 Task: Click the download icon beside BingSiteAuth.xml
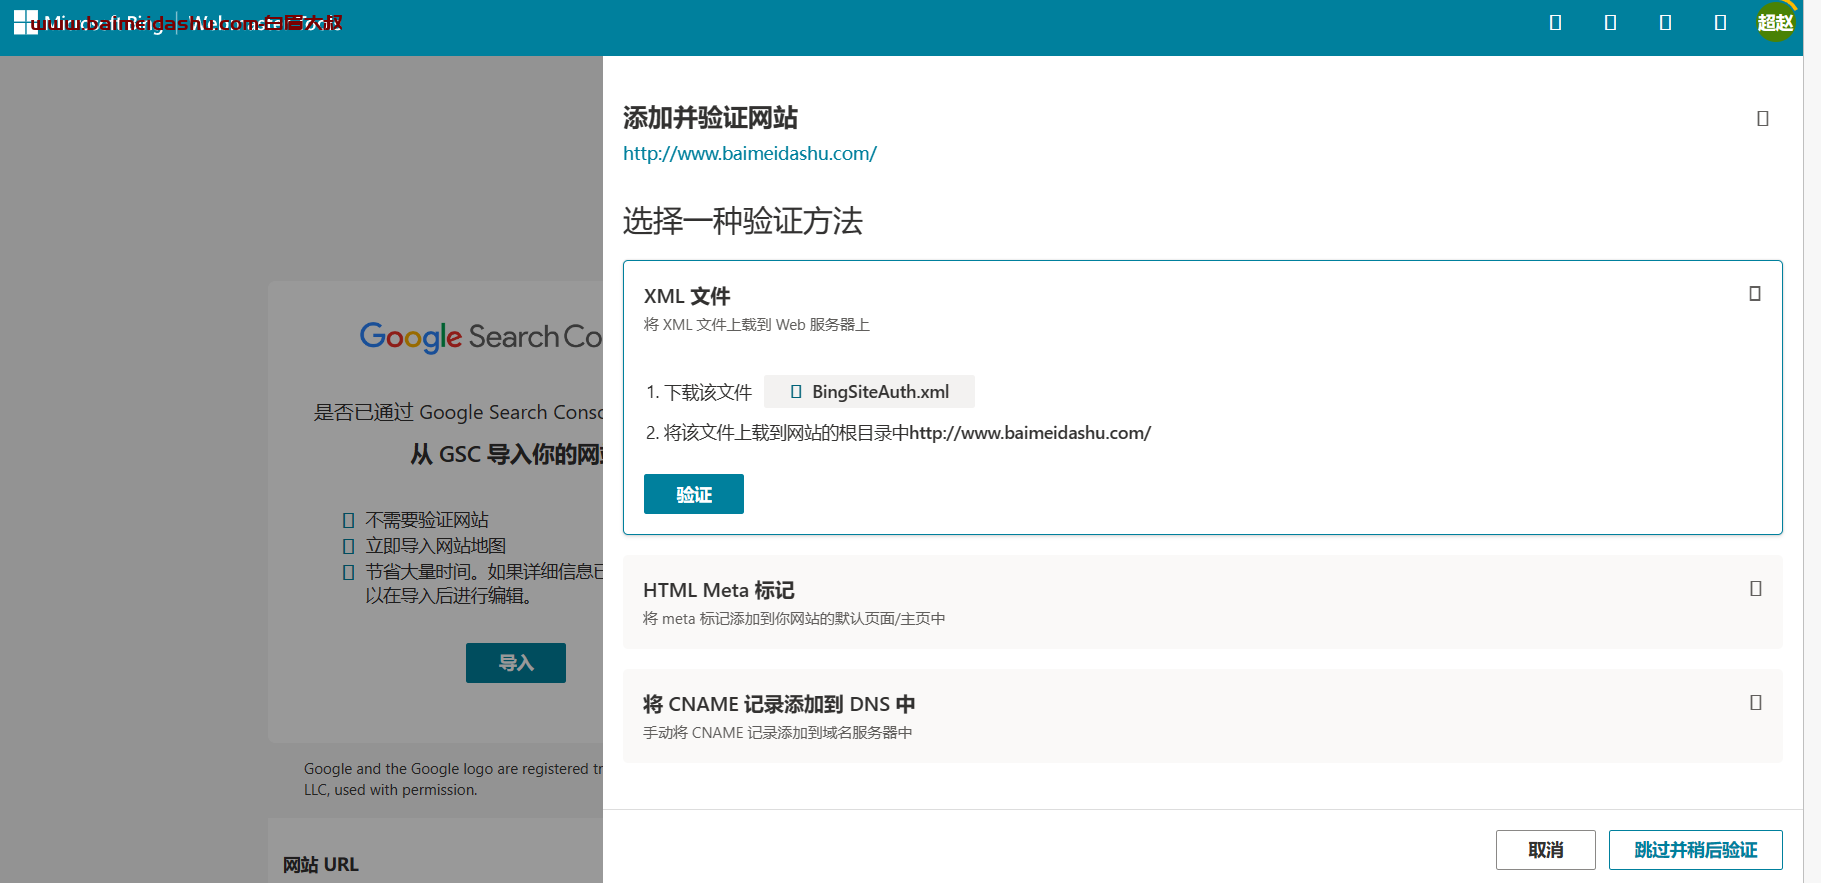(796, 392)
